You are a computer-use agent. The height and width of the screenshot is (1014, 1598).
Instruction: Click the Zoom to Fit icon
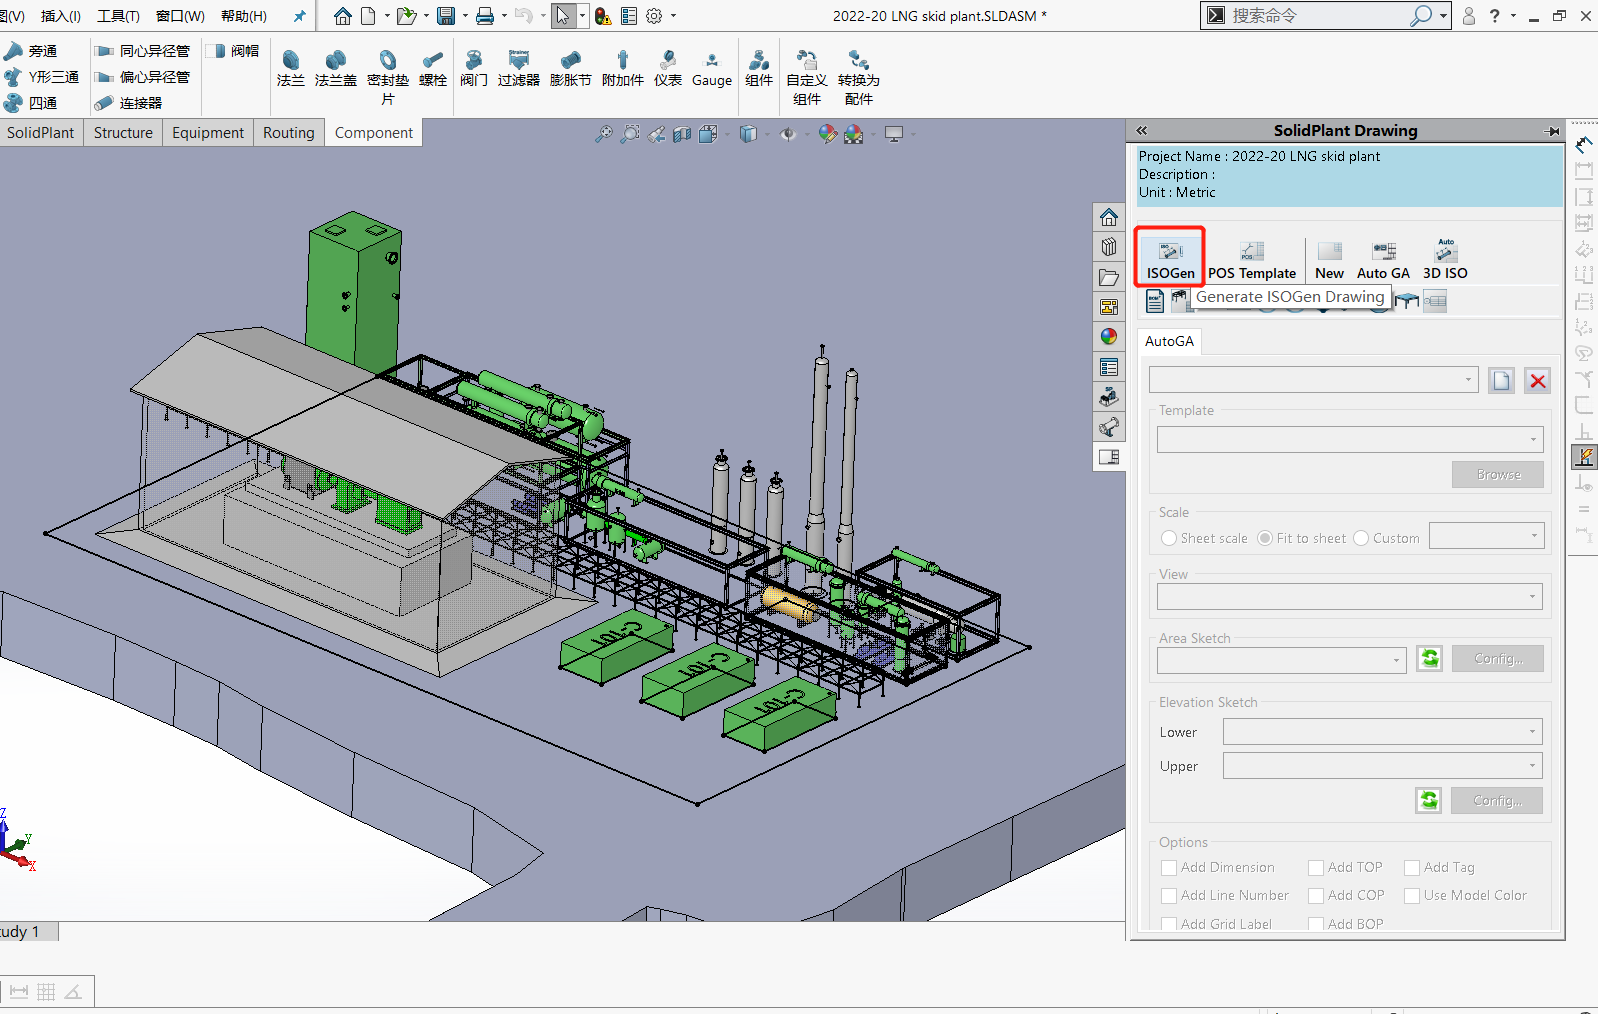pos(603,134)
